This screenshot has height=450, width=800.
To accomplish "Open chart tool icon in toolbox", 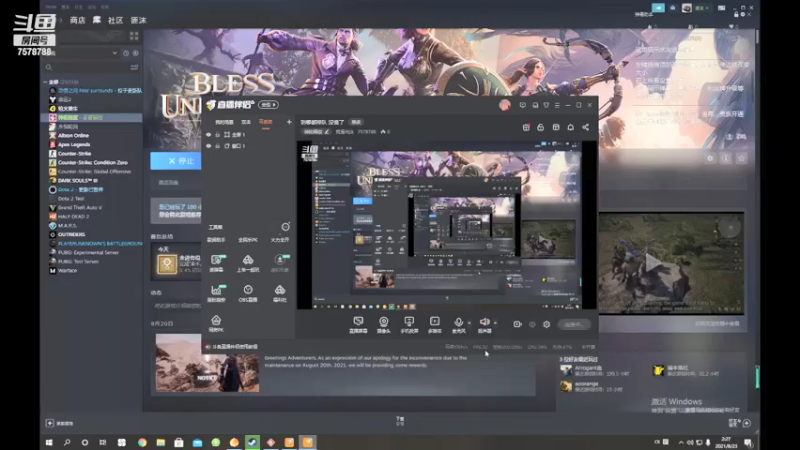I will click(216, 290).
